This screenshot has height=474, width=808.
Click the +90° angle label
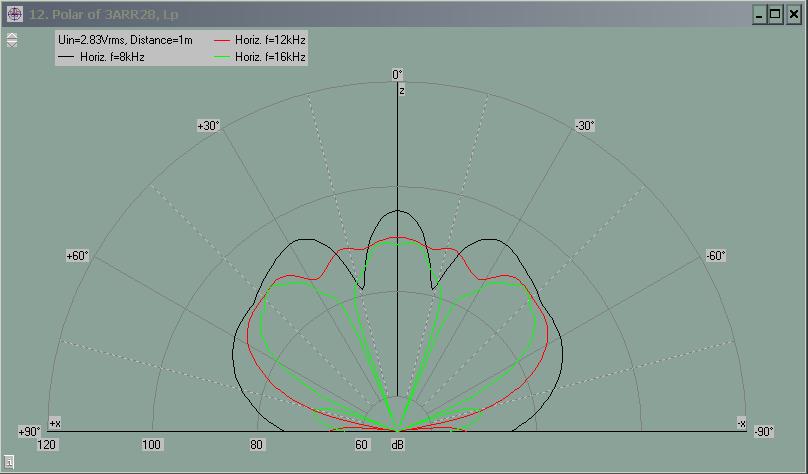[x=29, y=432]
